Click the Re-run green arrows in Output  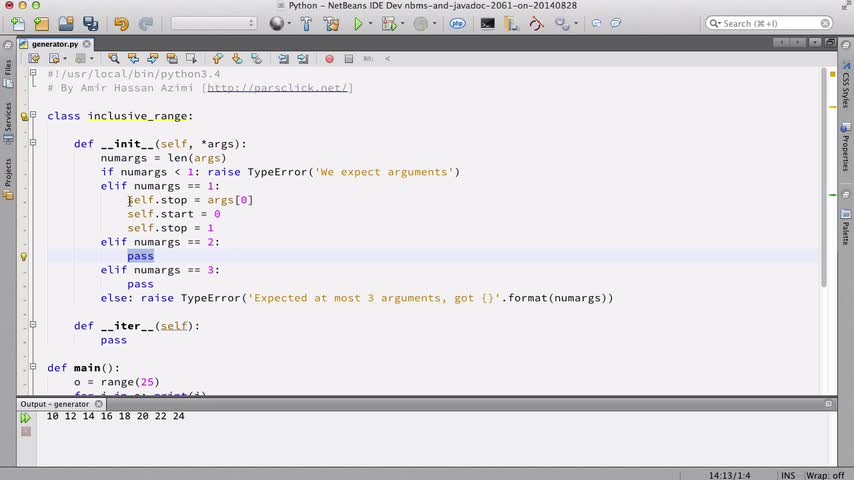[26, 418]
